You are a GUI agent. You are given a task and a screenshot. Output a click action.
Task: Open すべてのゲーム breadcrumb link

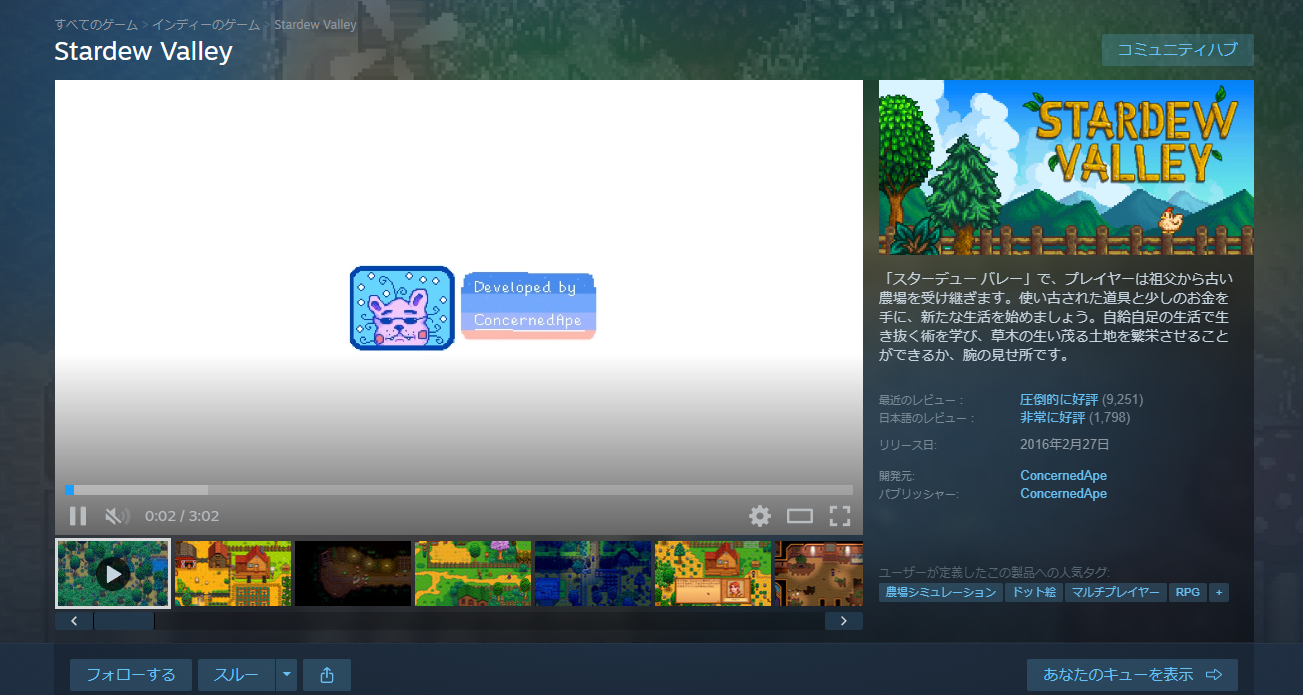coord(96,23)
